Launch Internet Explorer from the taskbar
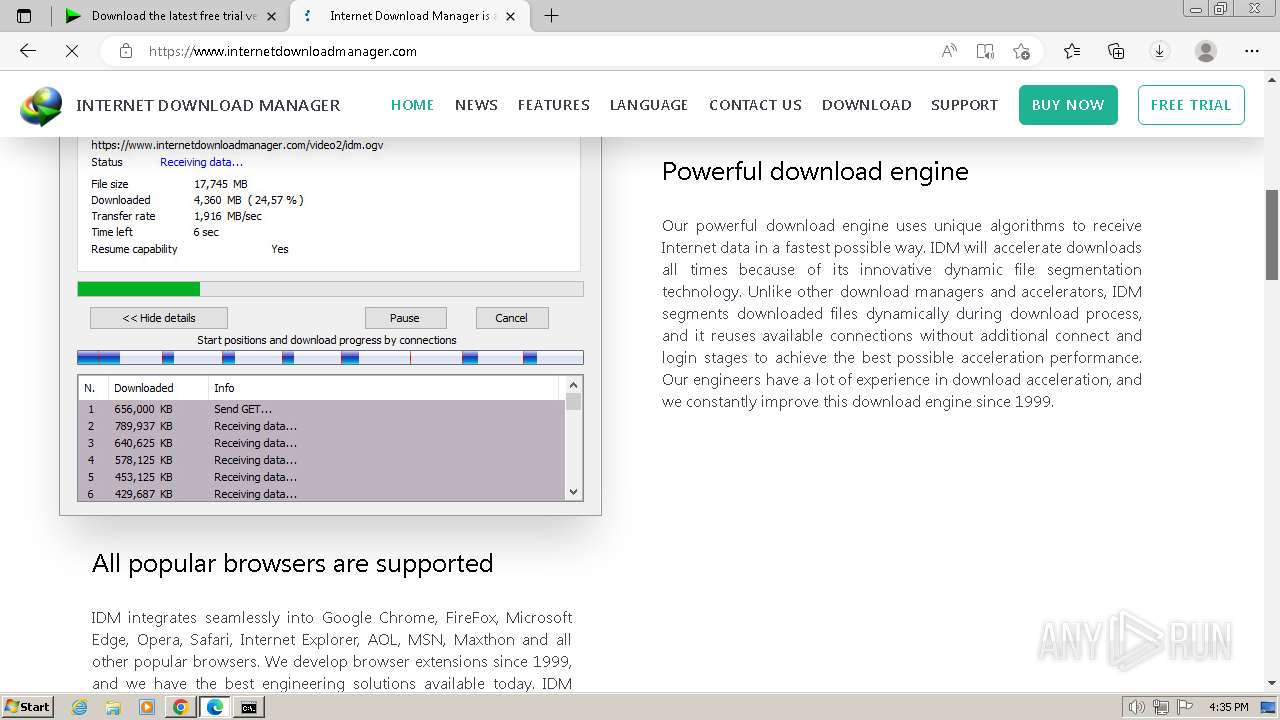The height and width of the screenshot is (720, 1280). [x=80, y=707]
